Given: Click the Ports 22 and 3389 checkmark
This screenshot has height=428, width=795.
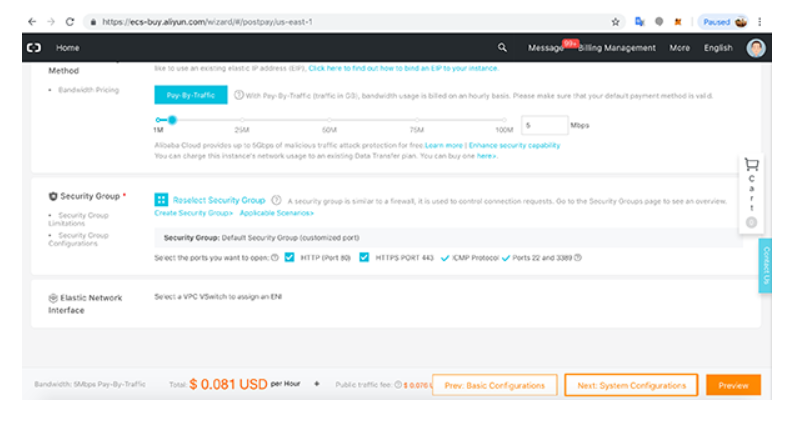Looking at the screenshot, I should pos(505,258).
